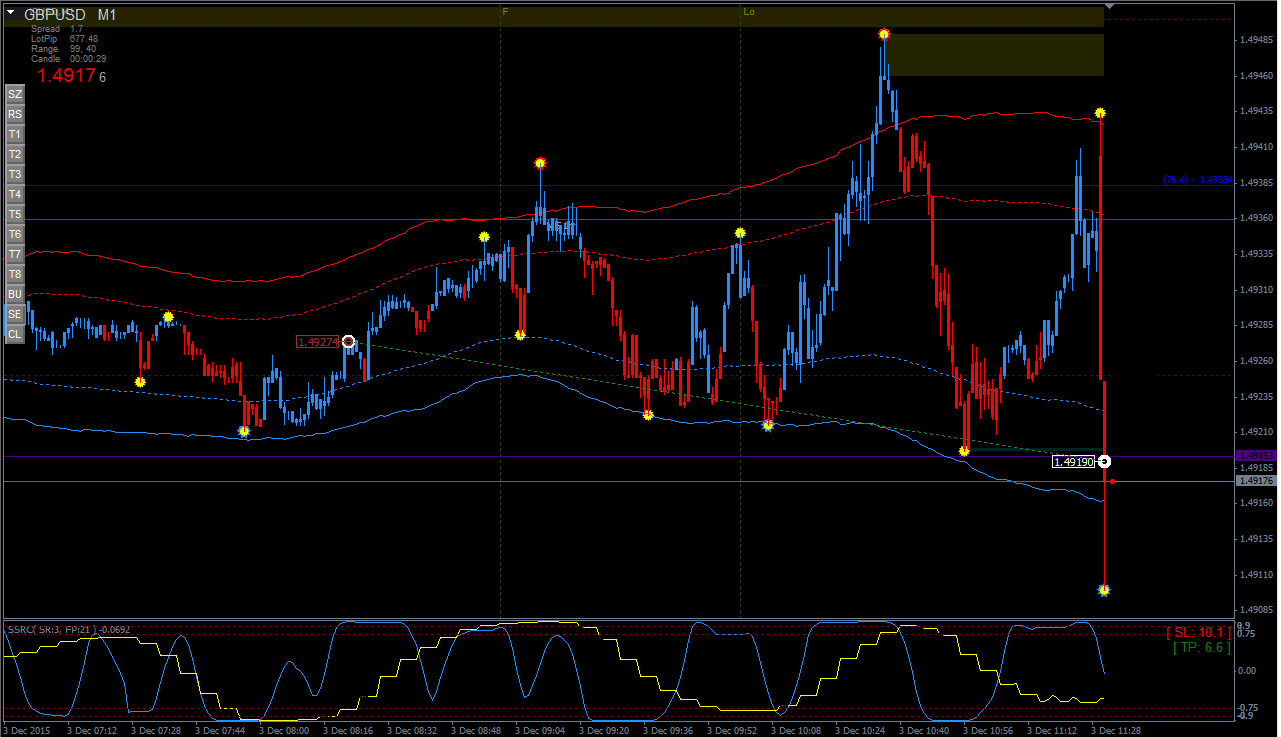Select the T6 button
Image resolution: width=1281 pixels, height=737 pixels.
tap(15, 234)
